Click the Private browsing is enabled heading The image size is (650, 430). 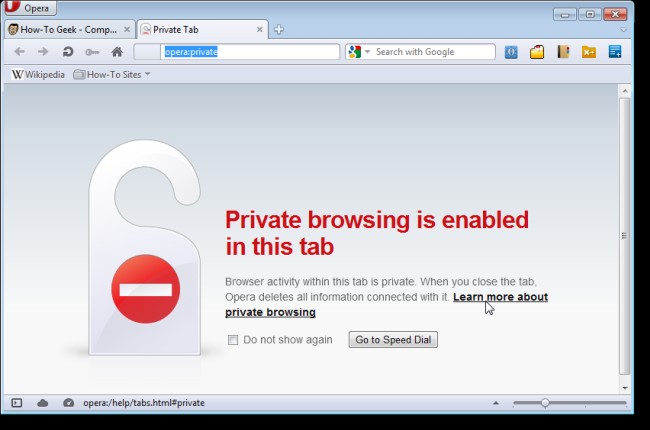point(377,233)
